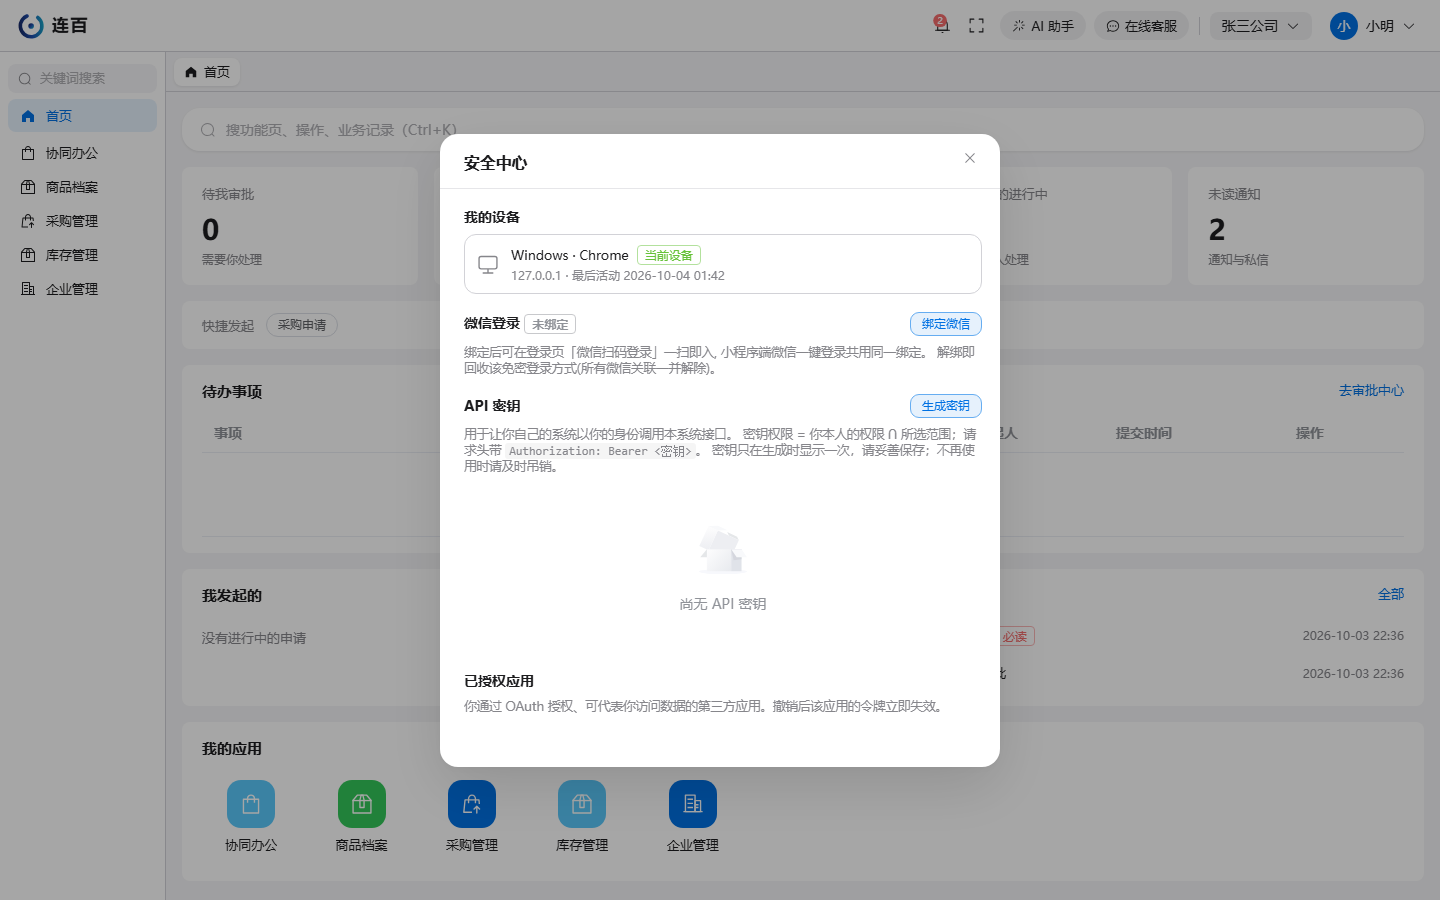The height and width of the screenshot is (900, 1440).
Task: Open the 企业管理 app icon
Action: tap(693, 804)
